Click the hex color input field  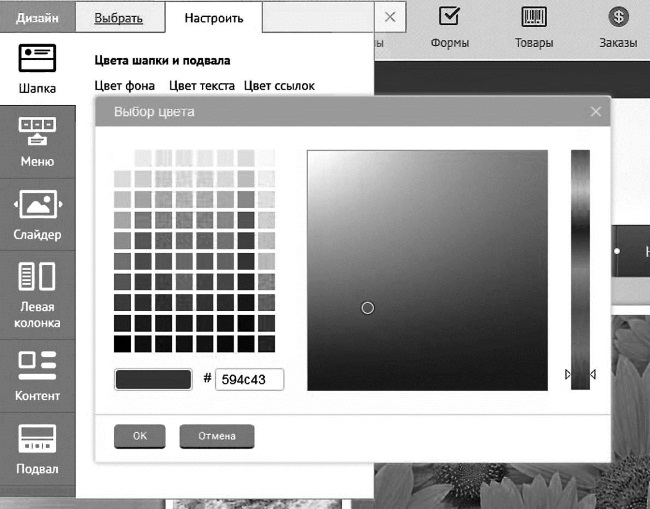pos(250,379)
